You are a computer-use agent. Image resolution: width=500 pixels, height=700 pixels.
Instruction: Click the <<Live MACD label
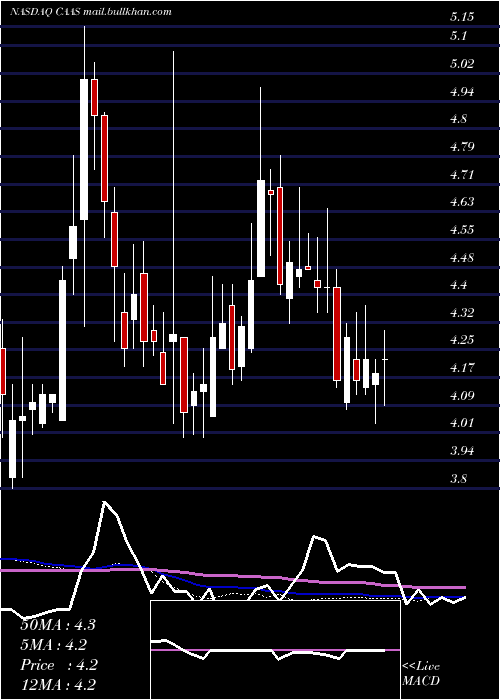point(421,674)
